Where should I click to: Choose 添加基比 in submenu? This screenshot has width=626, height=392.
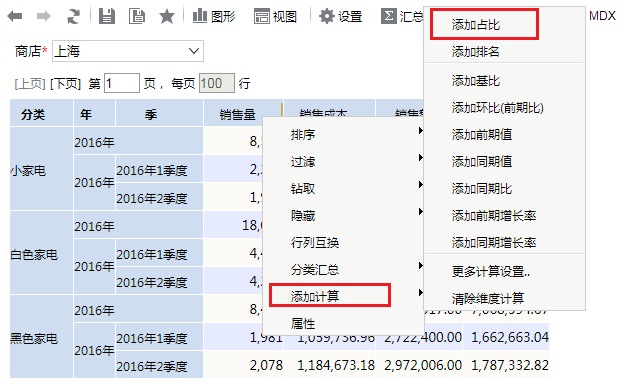(504, 81)
